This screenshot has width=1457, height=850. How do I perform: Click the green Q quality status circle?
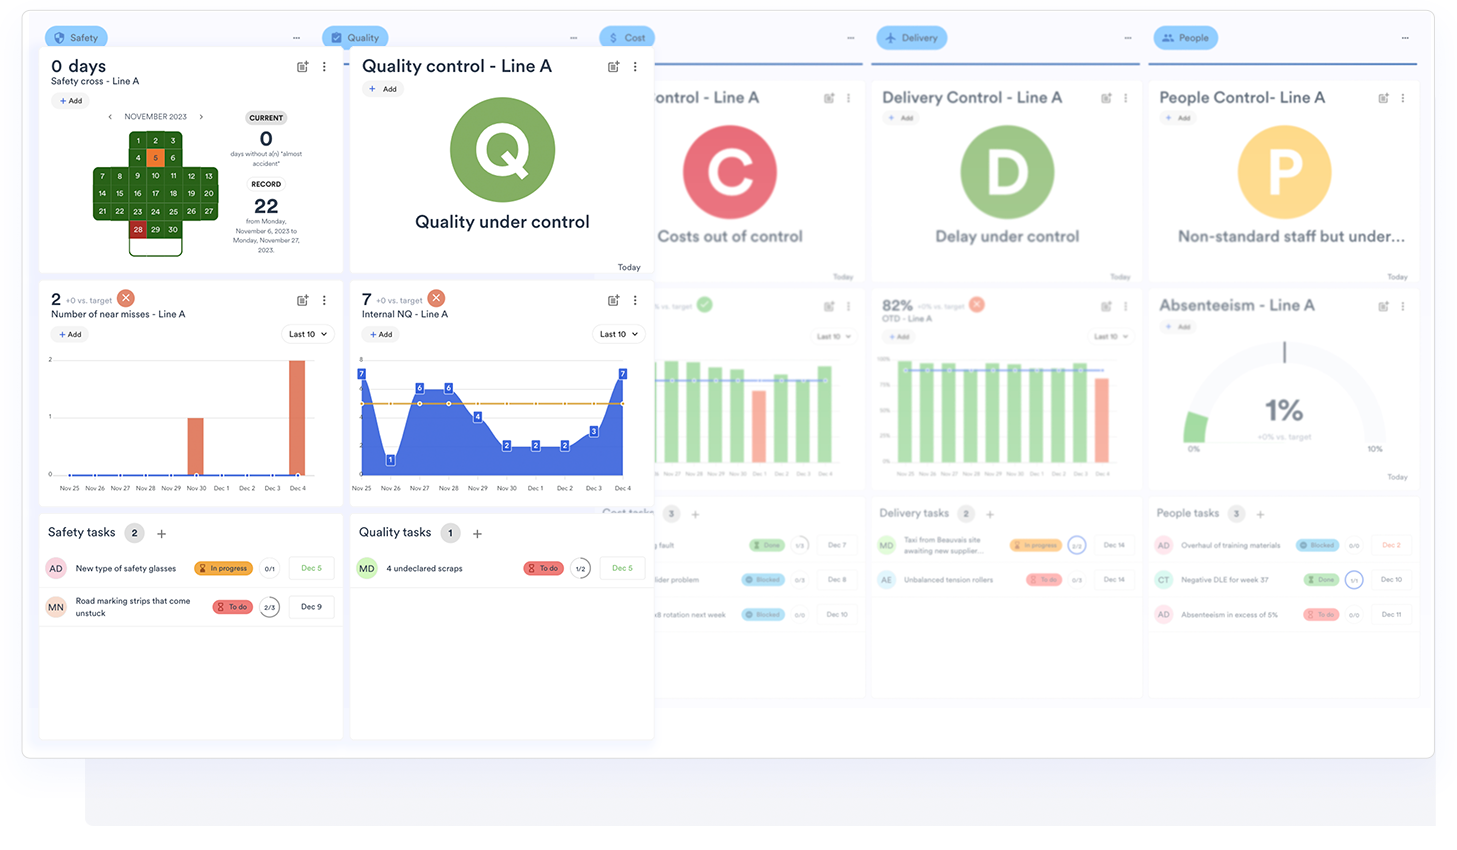pyautogui.click(x=502, y=150)
